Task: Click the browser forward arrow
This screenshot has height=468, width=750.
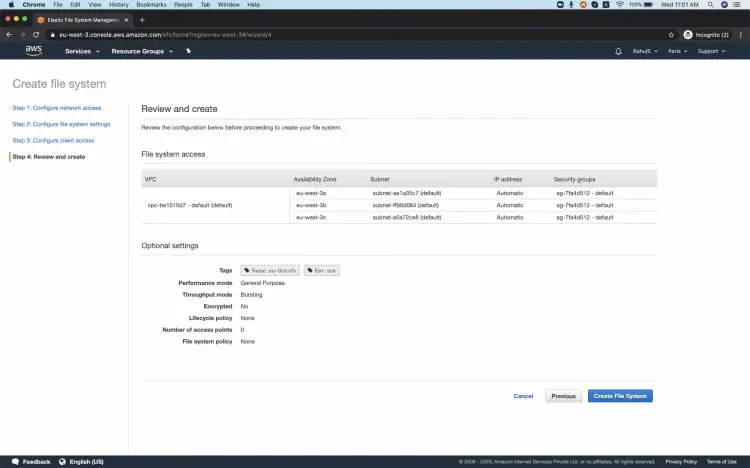Action: (22, 35)
